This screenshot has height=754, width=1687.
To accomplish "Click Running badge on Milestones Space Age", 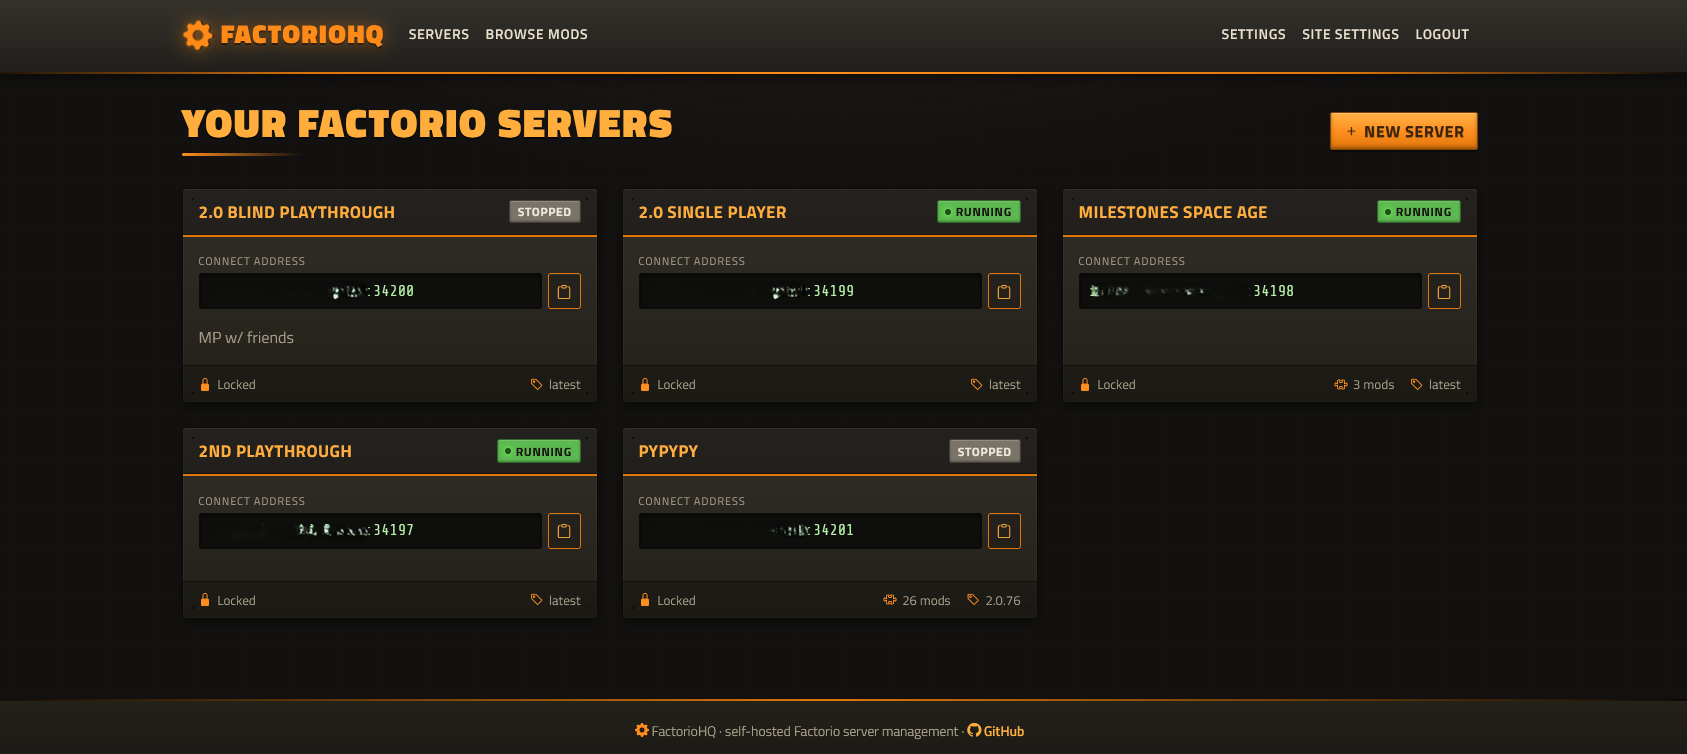I will pyautogui.click(x=1419, y=212).
